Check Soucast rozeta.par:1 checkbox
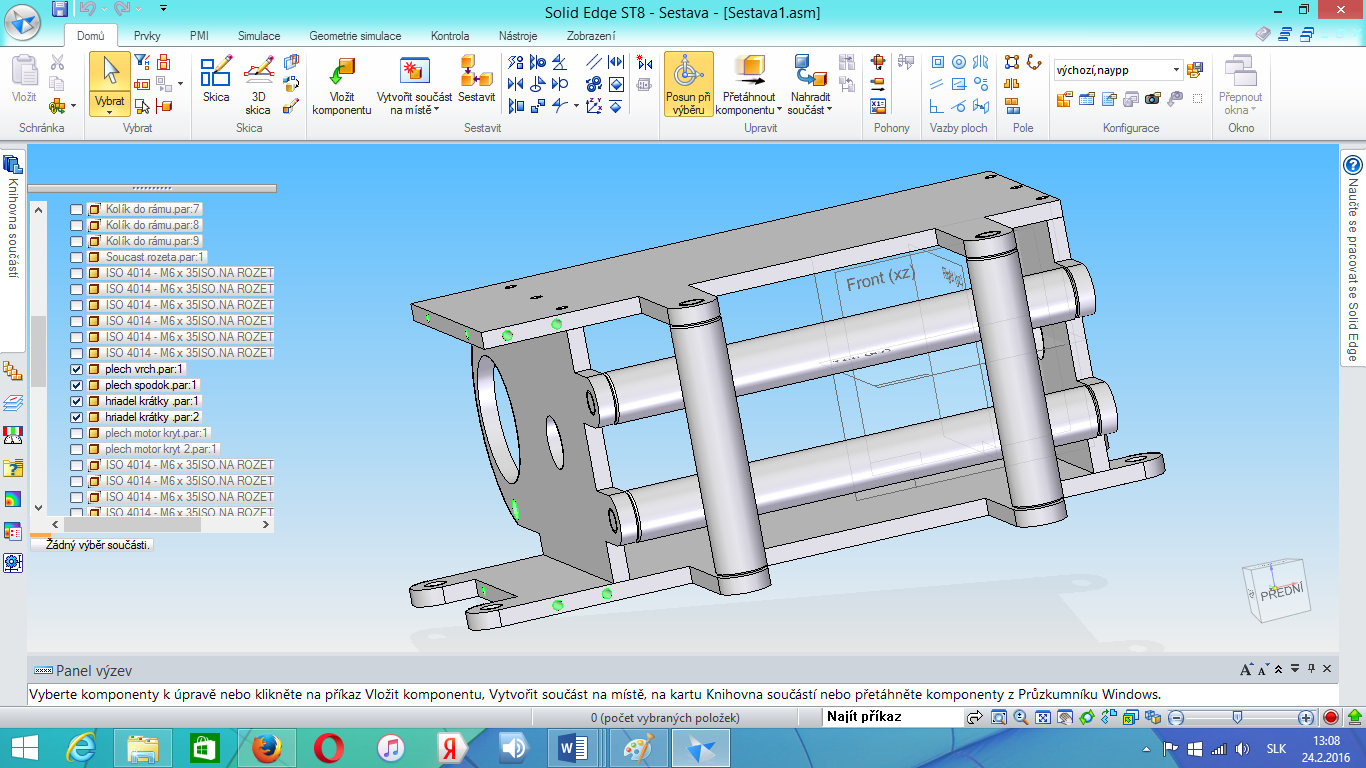Image resolution: width=1366 pixels, height=768 pixels. (x=77, y=257)
